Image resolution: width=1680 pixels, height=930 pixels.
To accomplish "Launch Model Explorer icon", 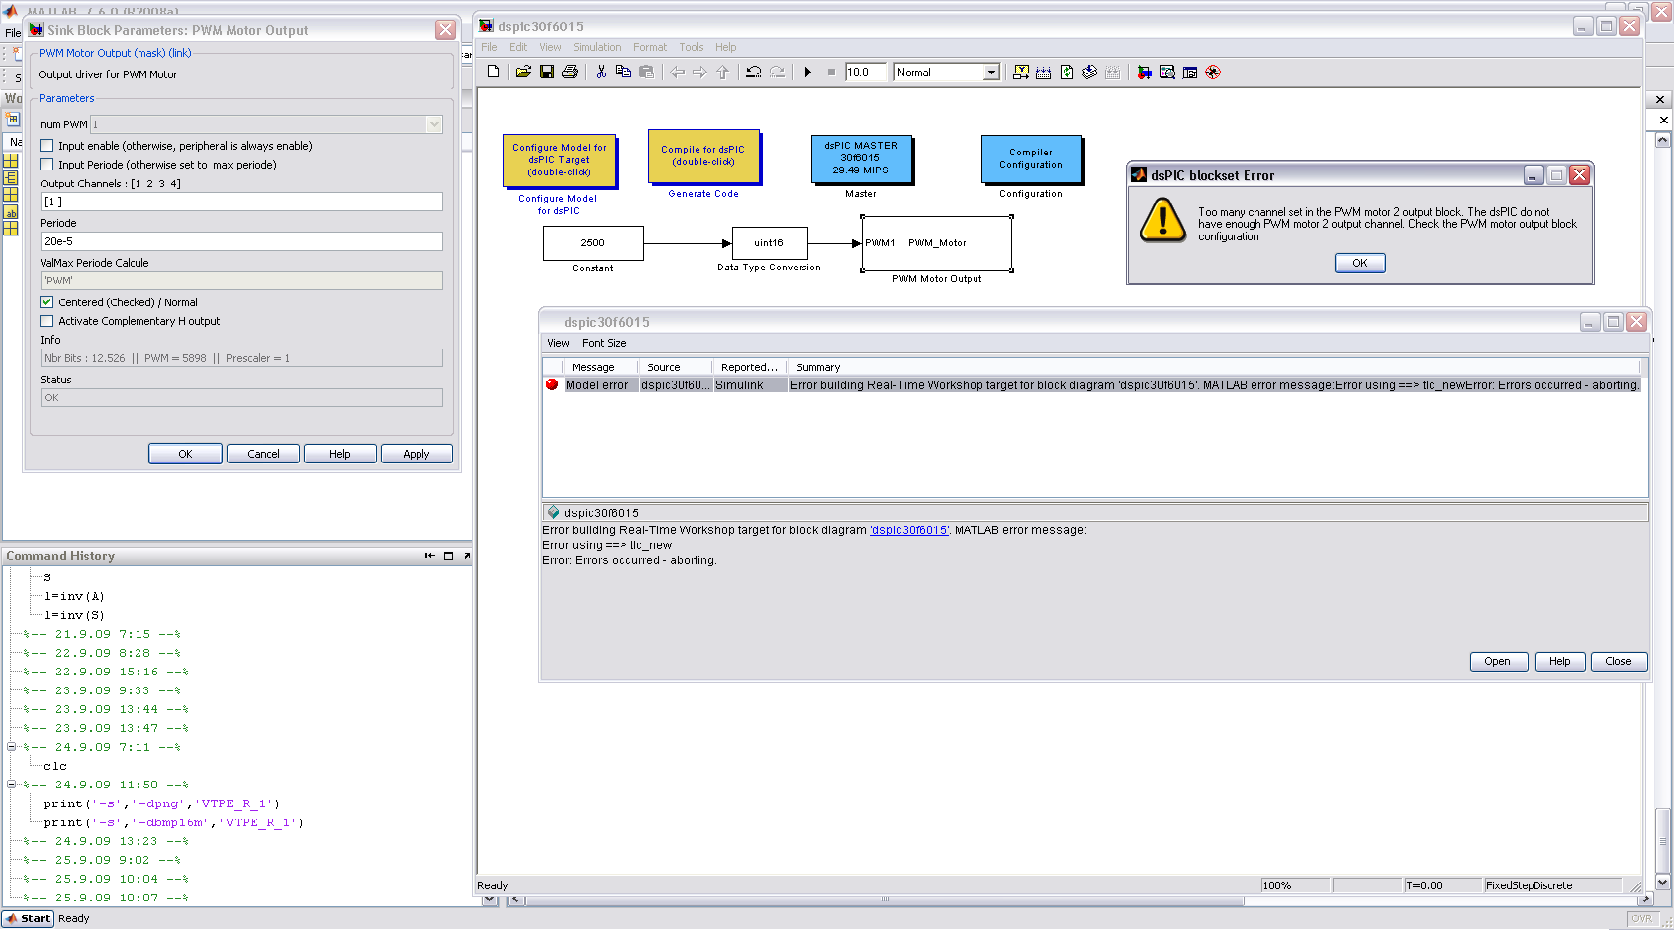I will click(x=1167, y=72).
